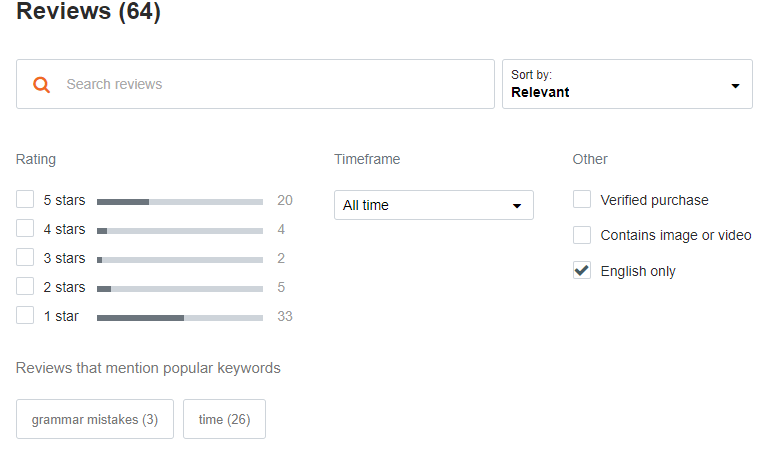Select the grammar mistakes (3) keyword

95,419
